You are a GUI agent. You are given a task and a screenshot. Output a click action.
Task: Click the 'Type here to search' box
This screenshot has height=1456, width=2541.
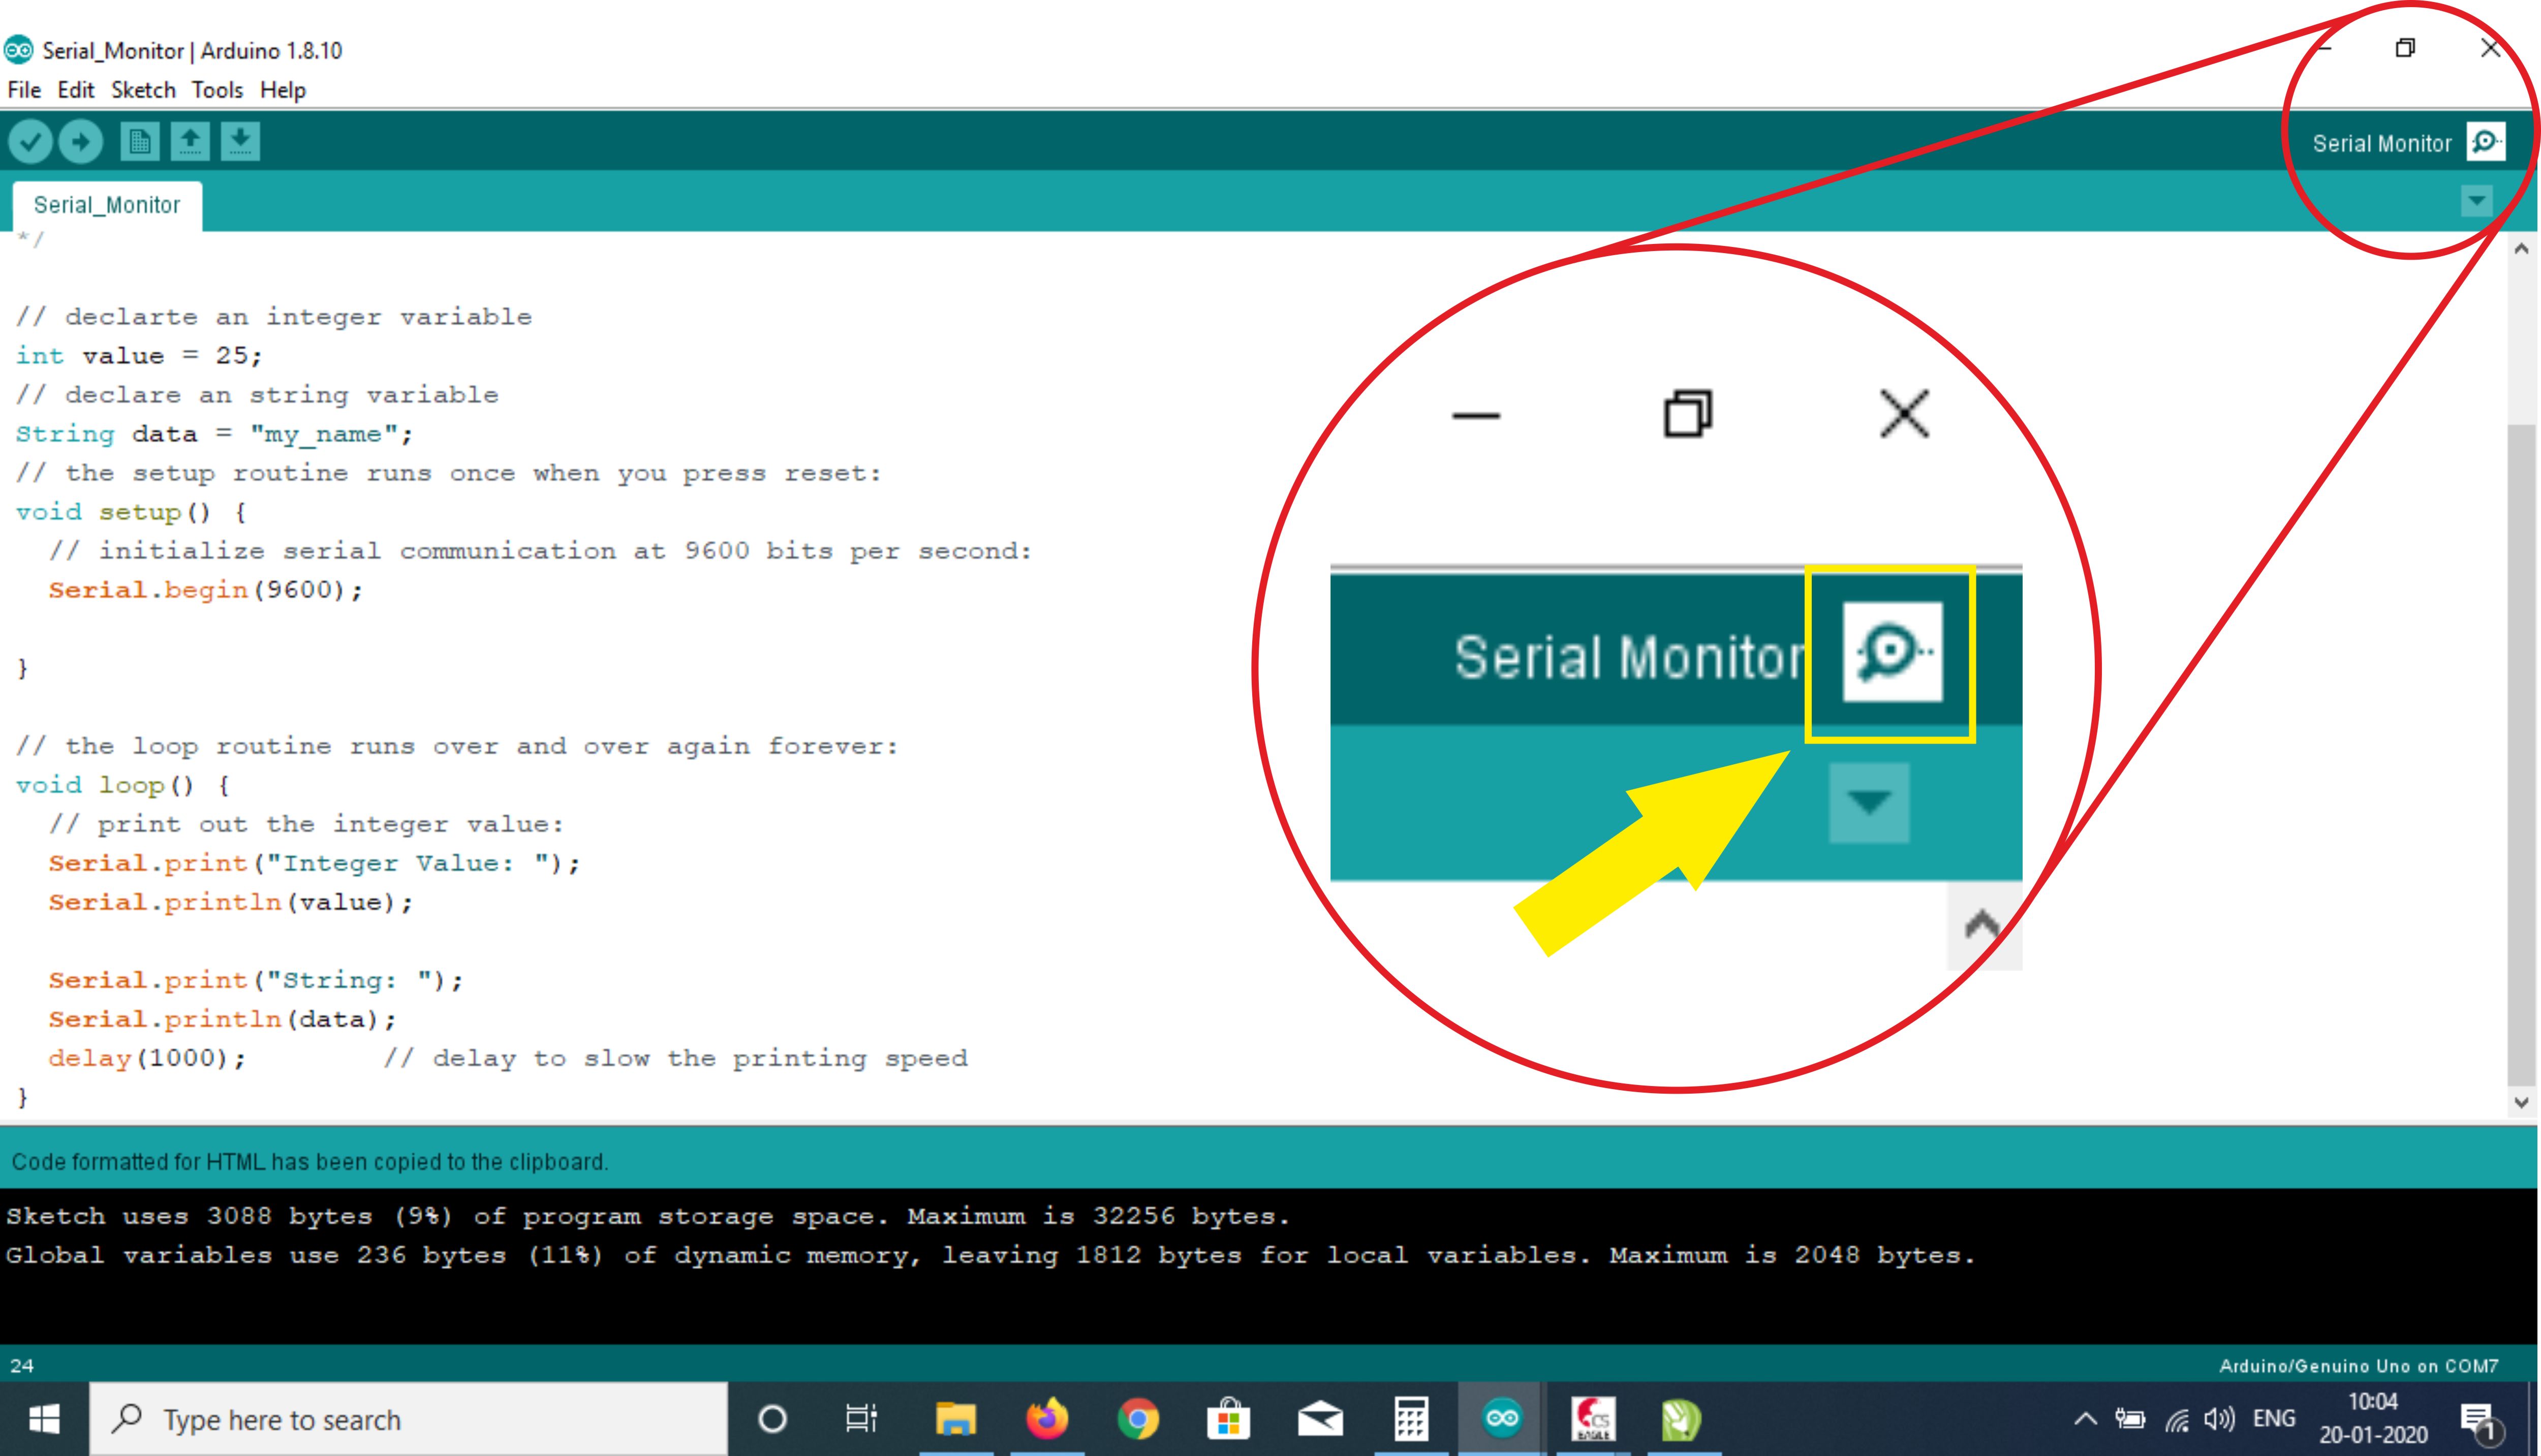(409, 1419)
